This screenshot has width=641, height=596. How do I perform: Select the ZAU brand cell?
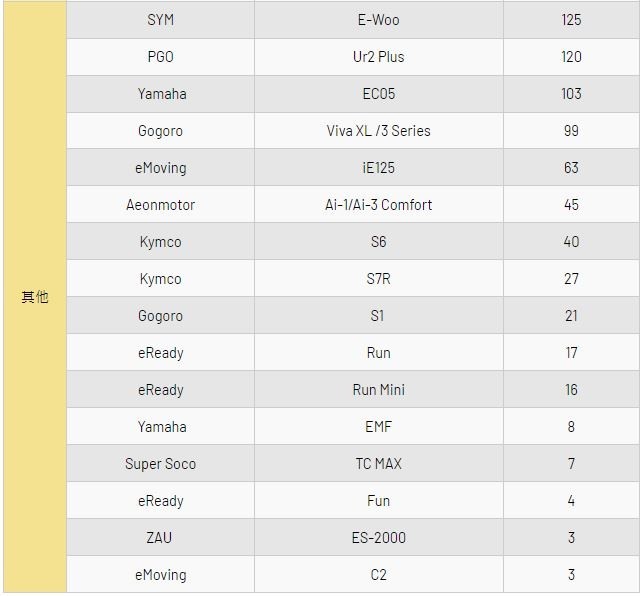point(160,538)
